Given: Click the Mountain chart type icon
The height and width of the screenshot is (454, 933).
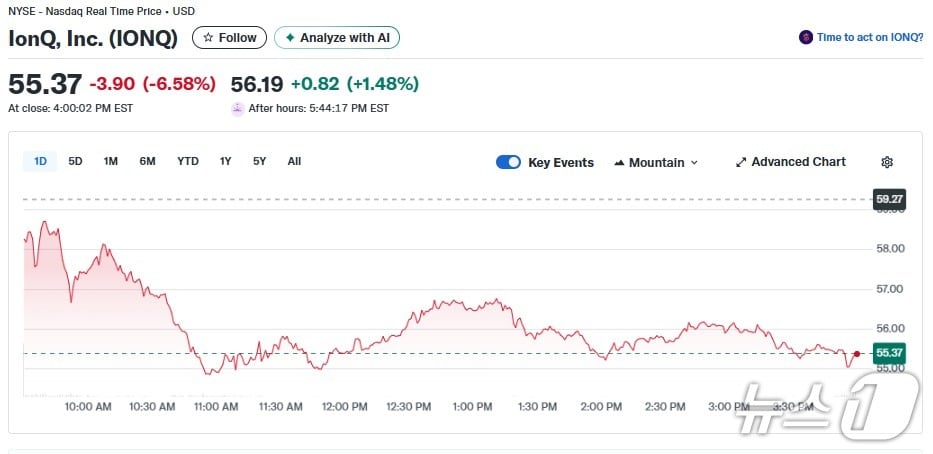Looking at the screenshot, I should (x=619, y=162).
